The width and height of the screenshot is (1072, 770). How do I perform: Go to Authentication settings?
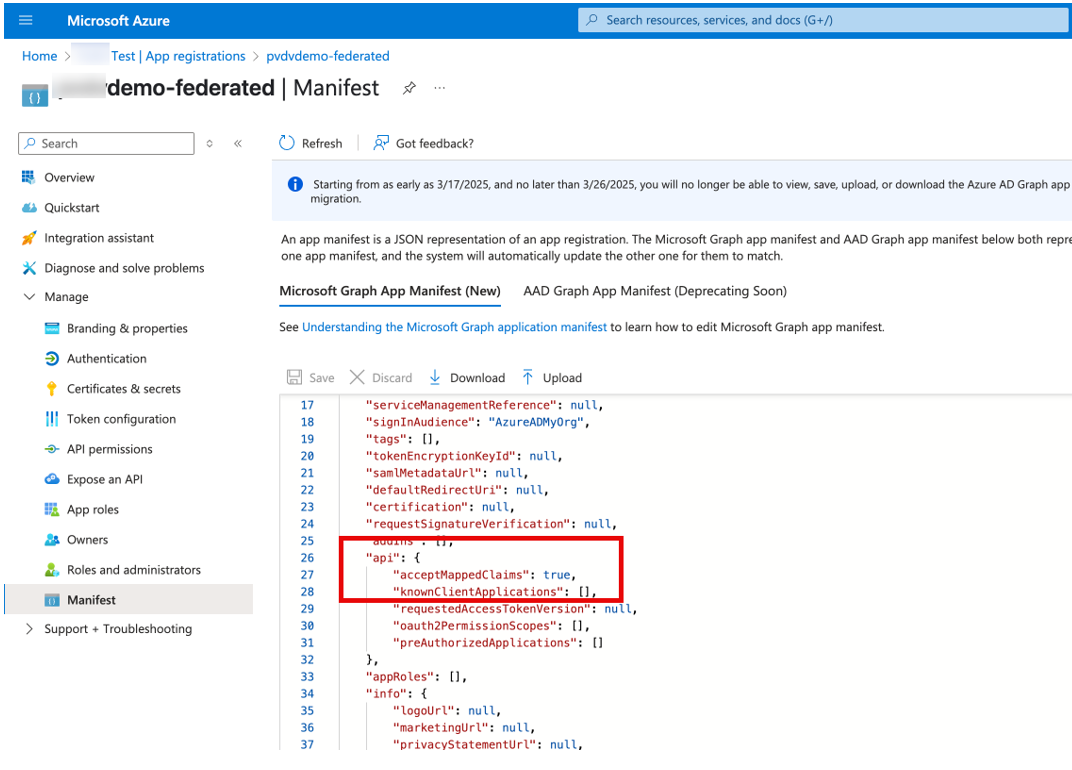point(107,358)
